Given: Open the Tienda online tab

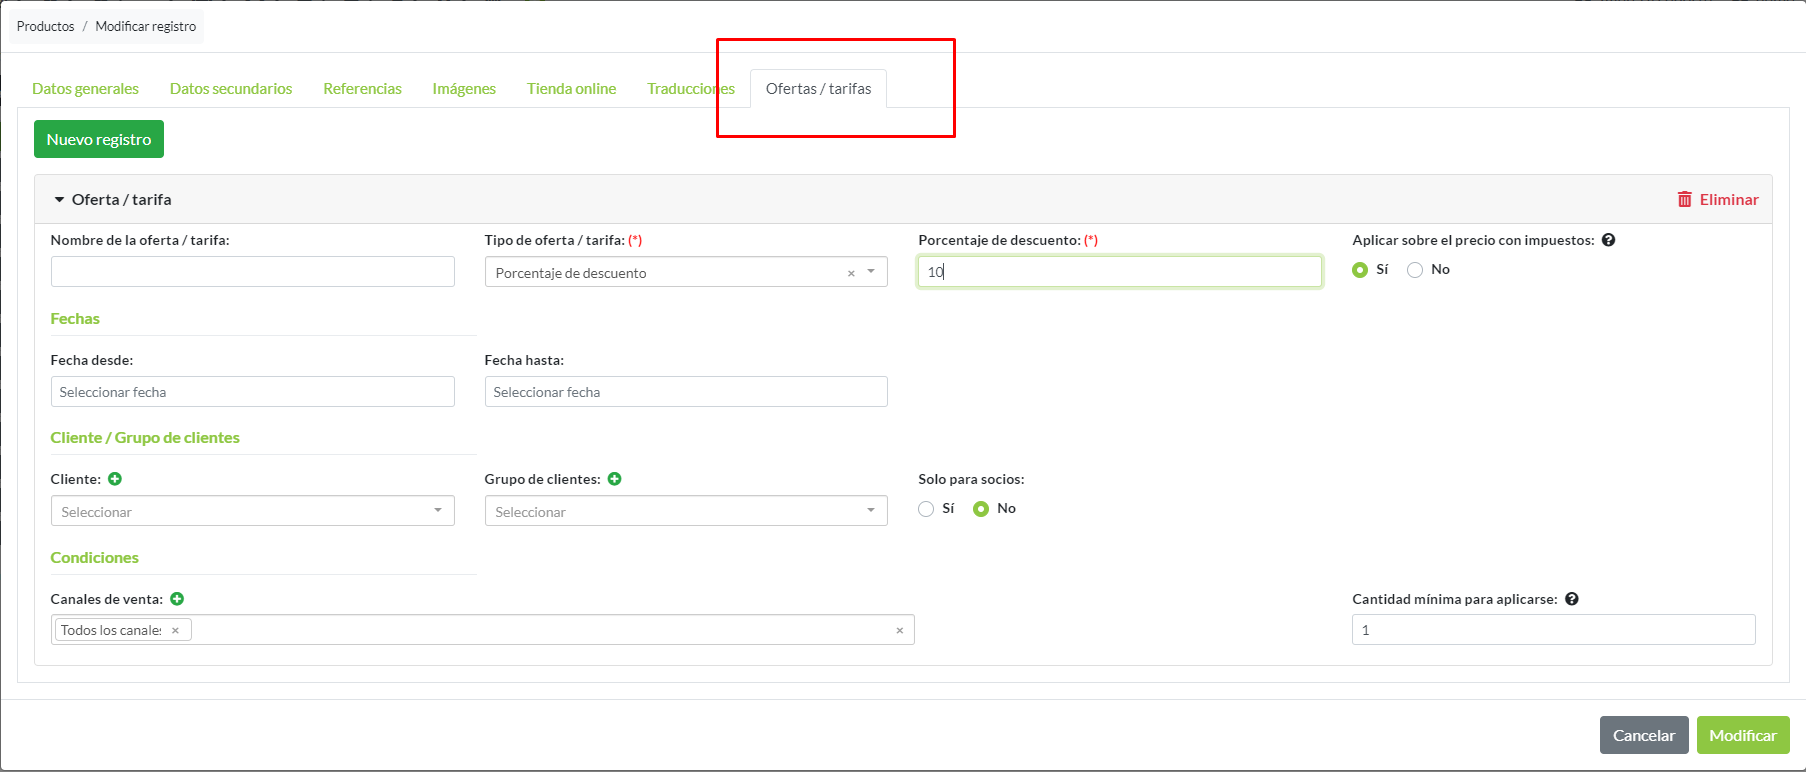Looking at the screenshot, I should [571, 89].
